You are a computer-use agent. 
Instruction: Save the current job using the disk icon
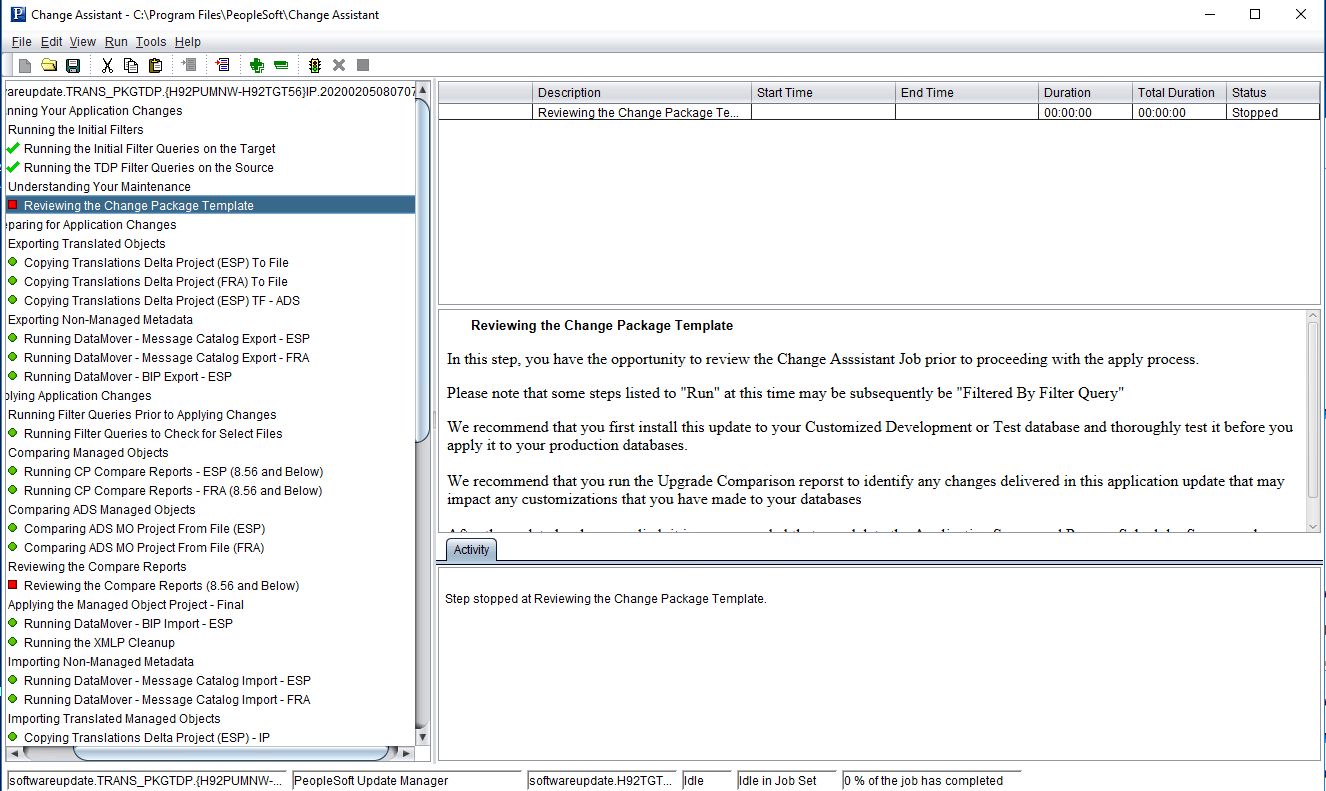point(71,64)
